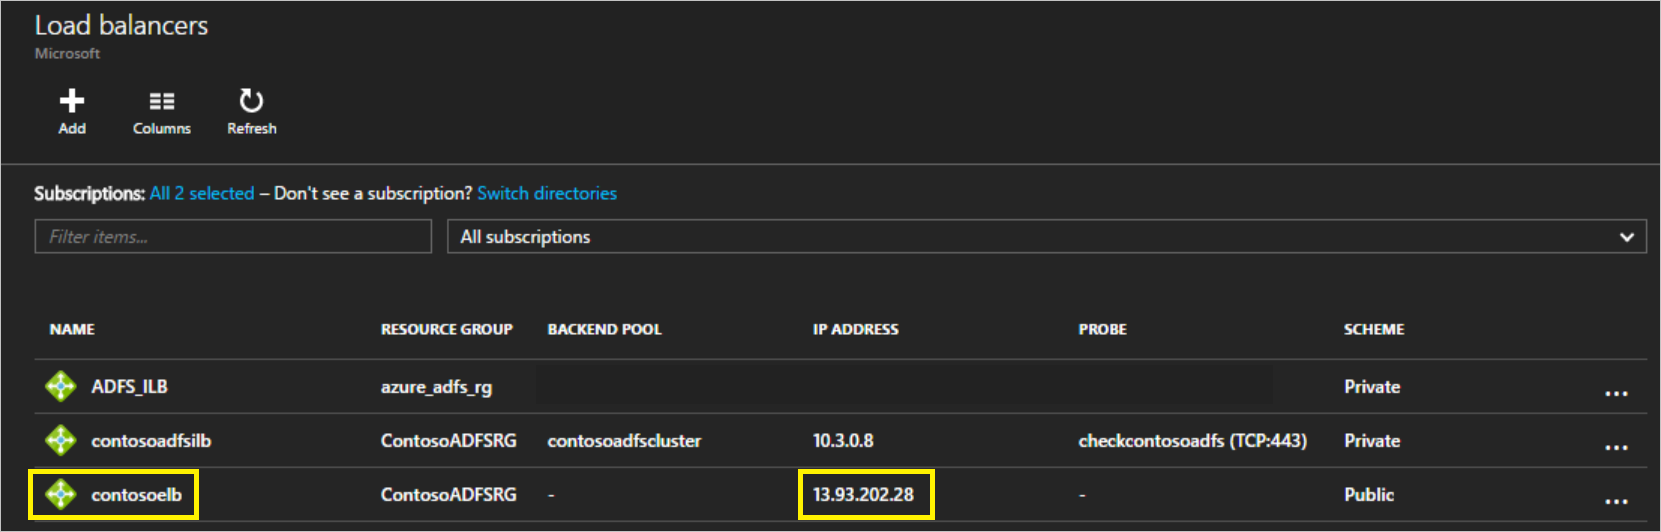The width and height of the screenshot is (1661, 532).
Task: Refresh the load balancers list
Action: point(251,100)
